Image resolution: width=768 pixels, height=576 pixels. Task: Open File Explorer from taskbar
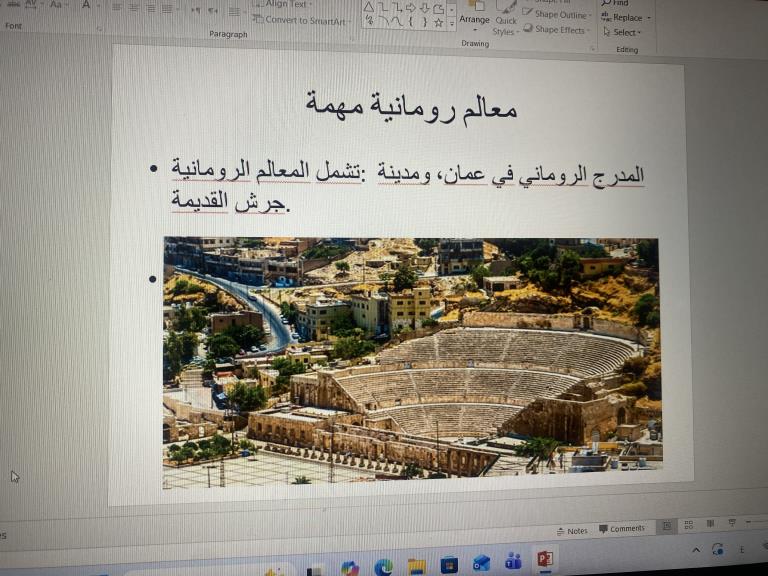(x=416, y=566)
